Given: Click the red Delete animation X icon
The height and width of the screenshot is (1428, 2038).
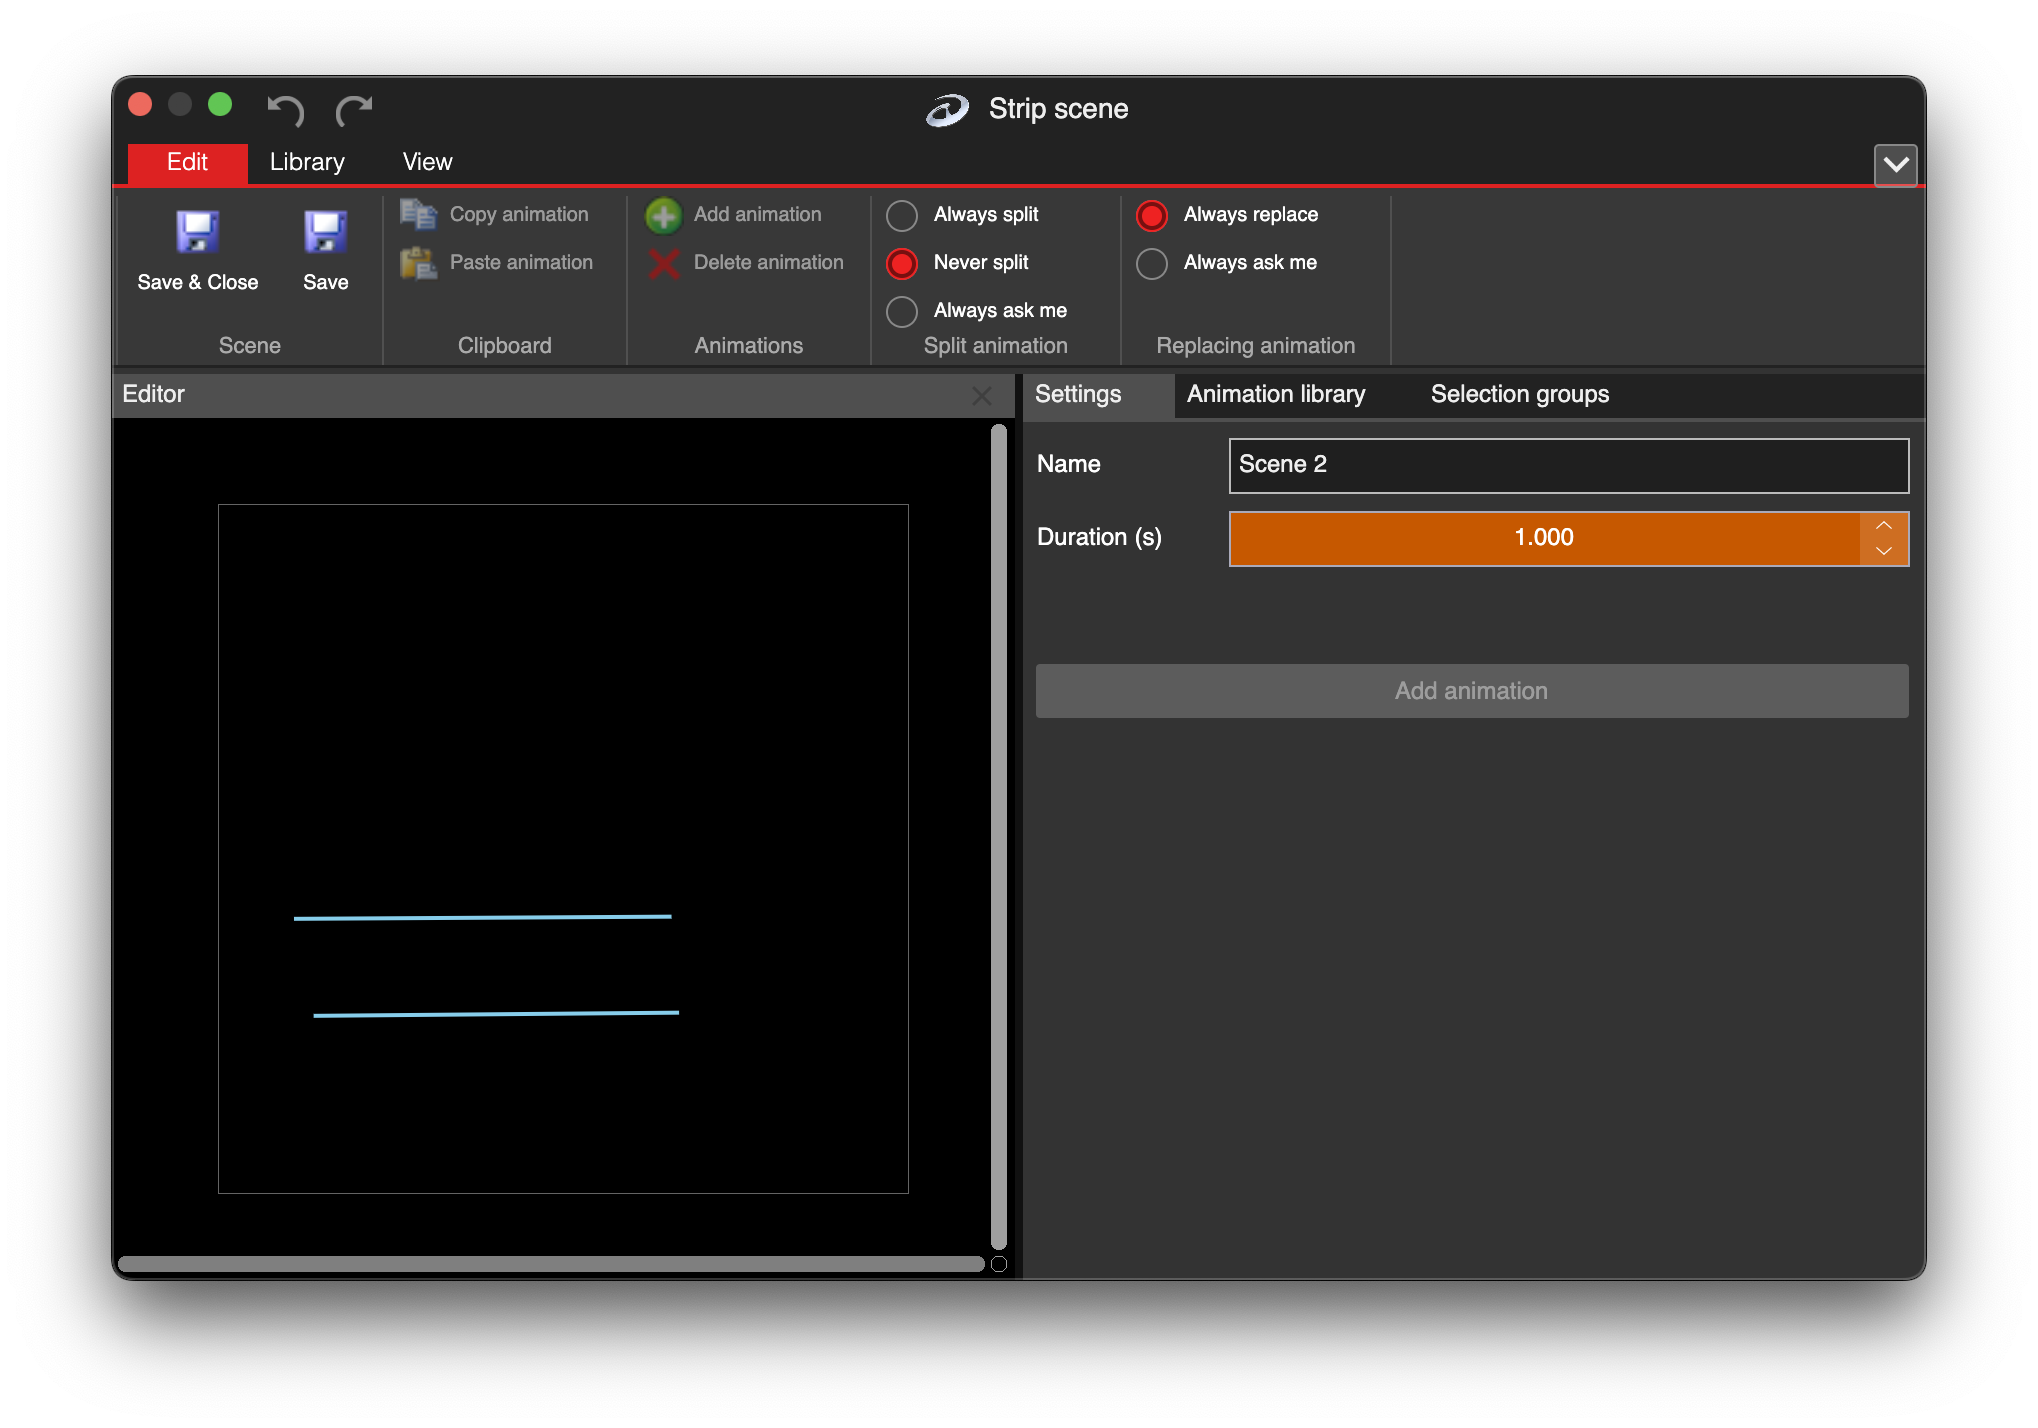Looking at the screenshot, I should [x=663, y=263].
